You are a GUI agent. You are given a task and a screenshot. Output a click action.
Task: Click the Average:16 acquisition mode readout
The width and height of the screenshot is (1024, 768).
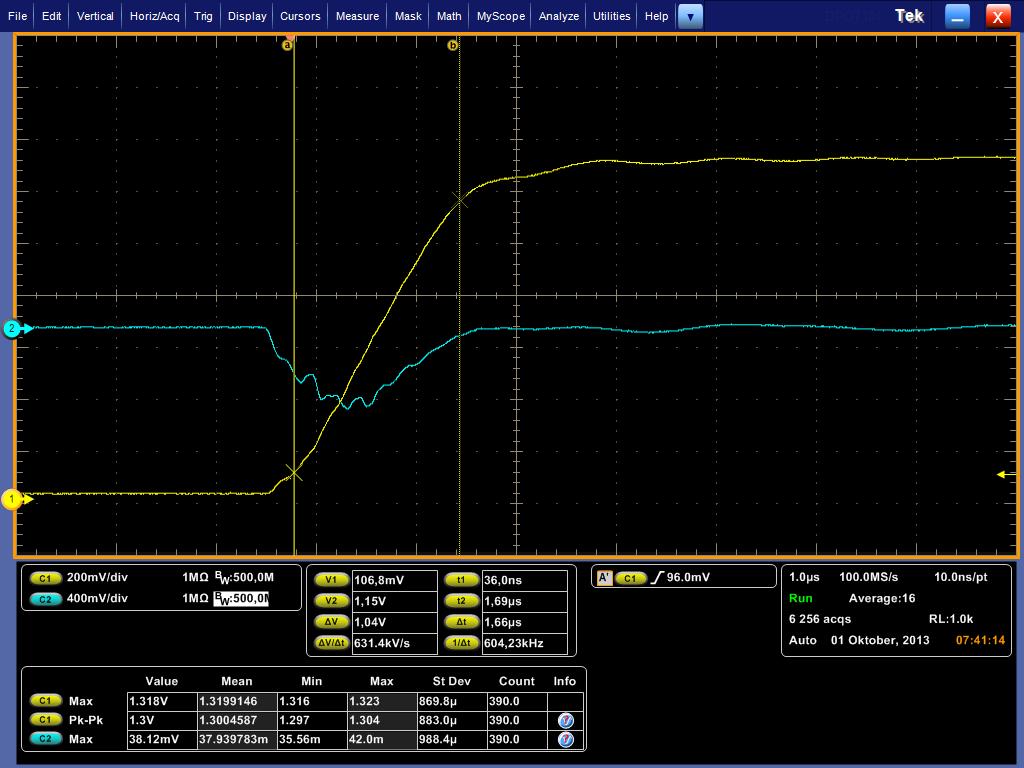point(882,598)
